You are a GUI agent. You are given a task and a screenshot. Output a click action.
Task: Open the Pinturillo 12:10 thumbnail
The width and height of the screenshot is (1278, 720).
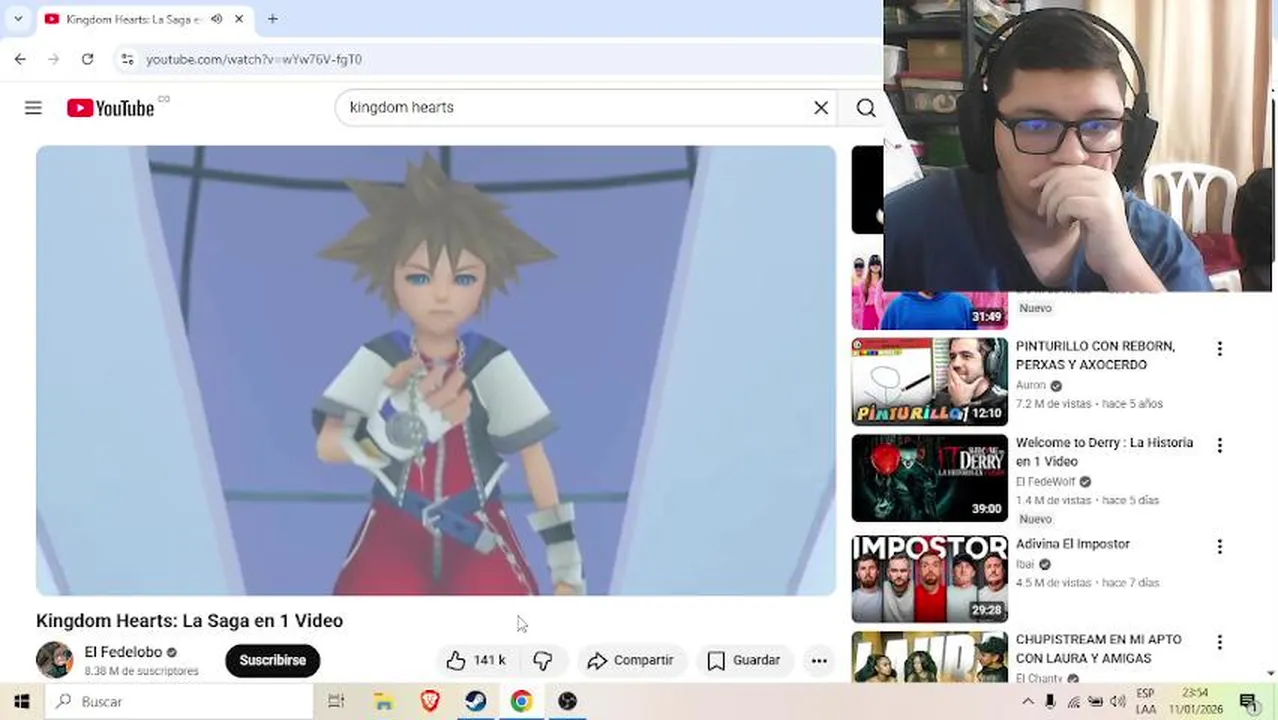pos(930,382)
